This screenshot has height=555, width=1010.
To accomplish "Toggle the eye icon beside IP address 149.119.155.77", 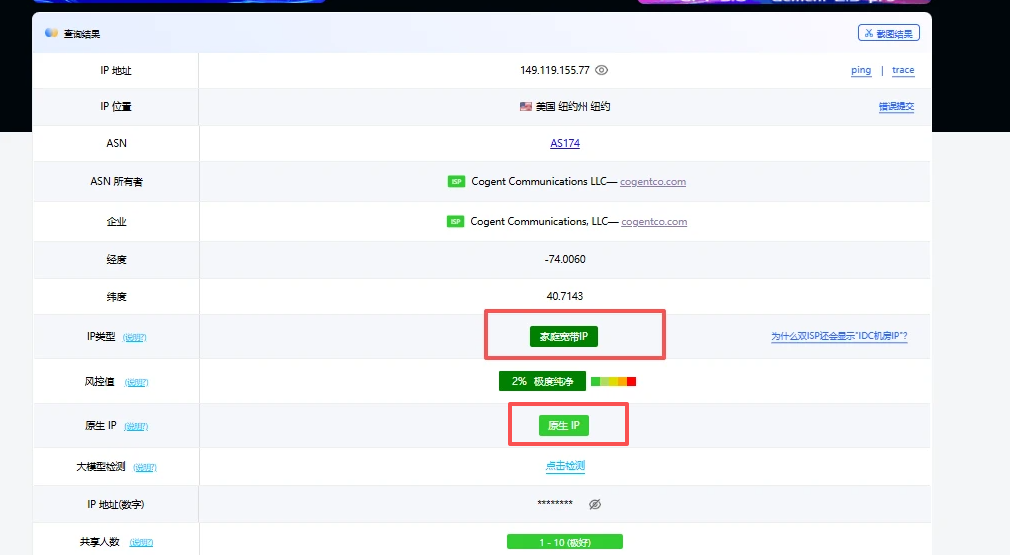I will click(602, 70).
